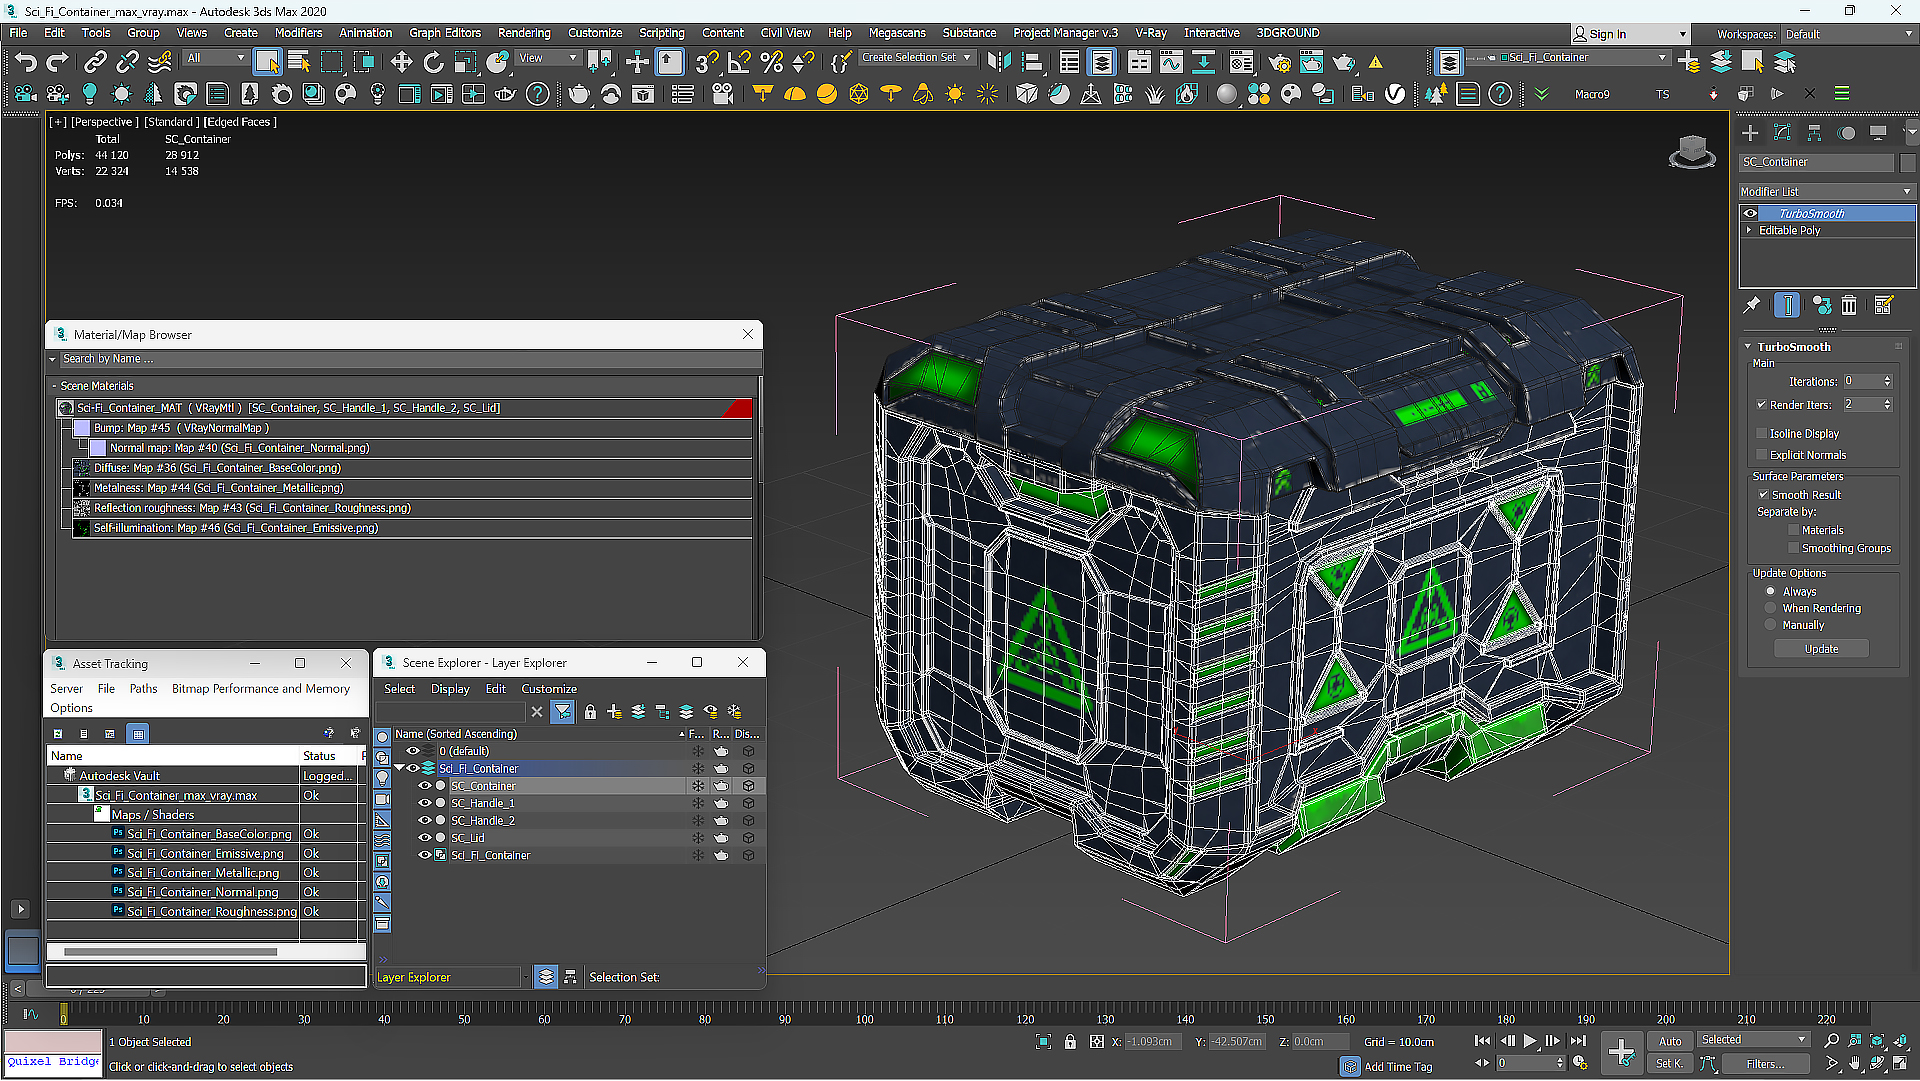
Task: Toggle the Render Iters checkbox
Action: (1762, 405)
